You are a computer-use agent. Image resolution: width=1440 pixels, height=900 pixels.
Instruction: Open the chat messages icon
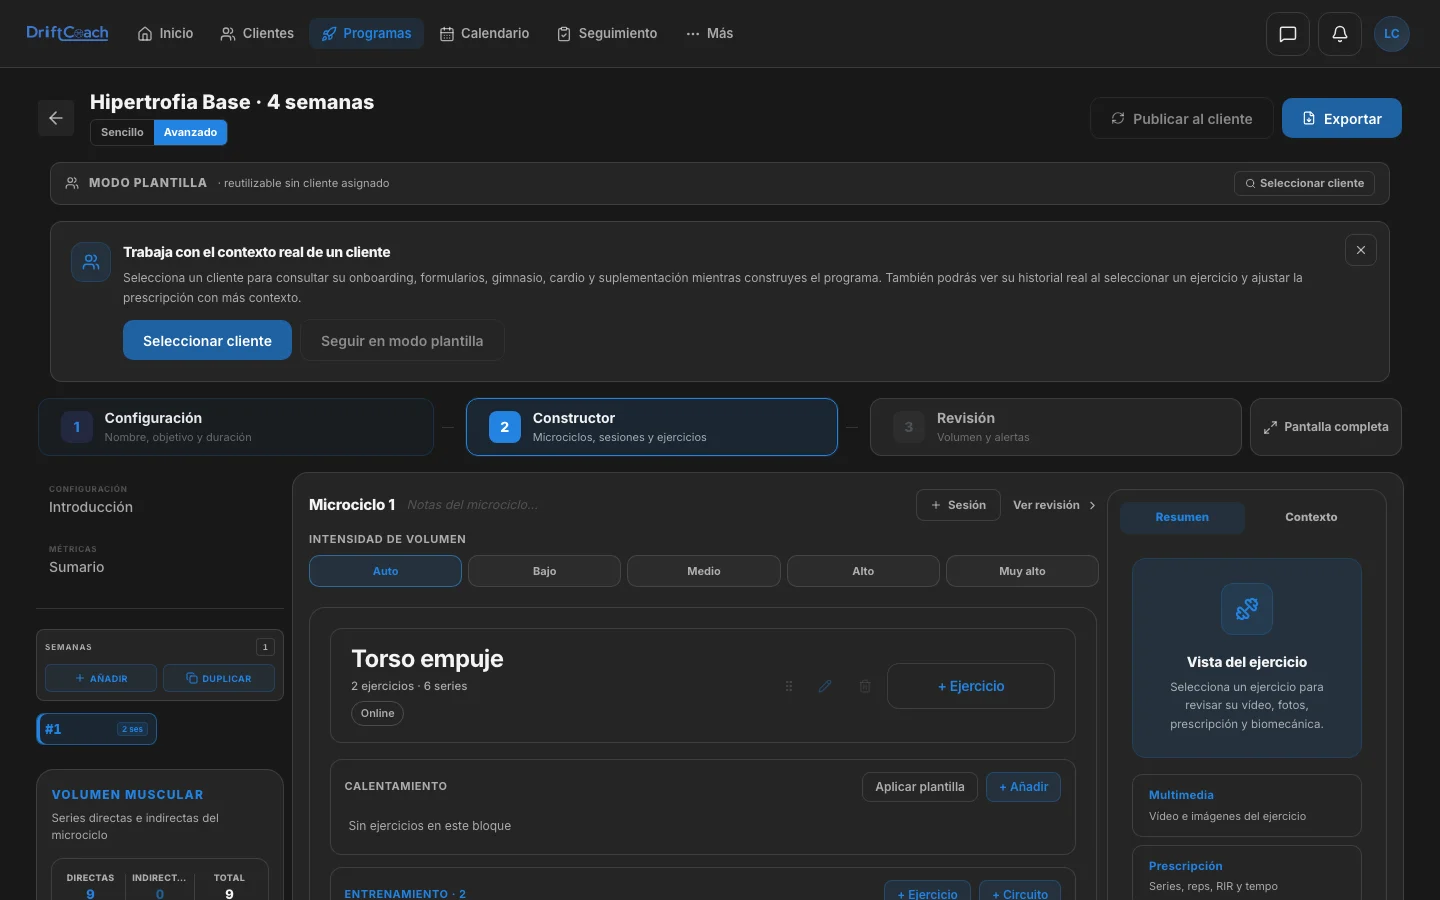[1288, 34]
